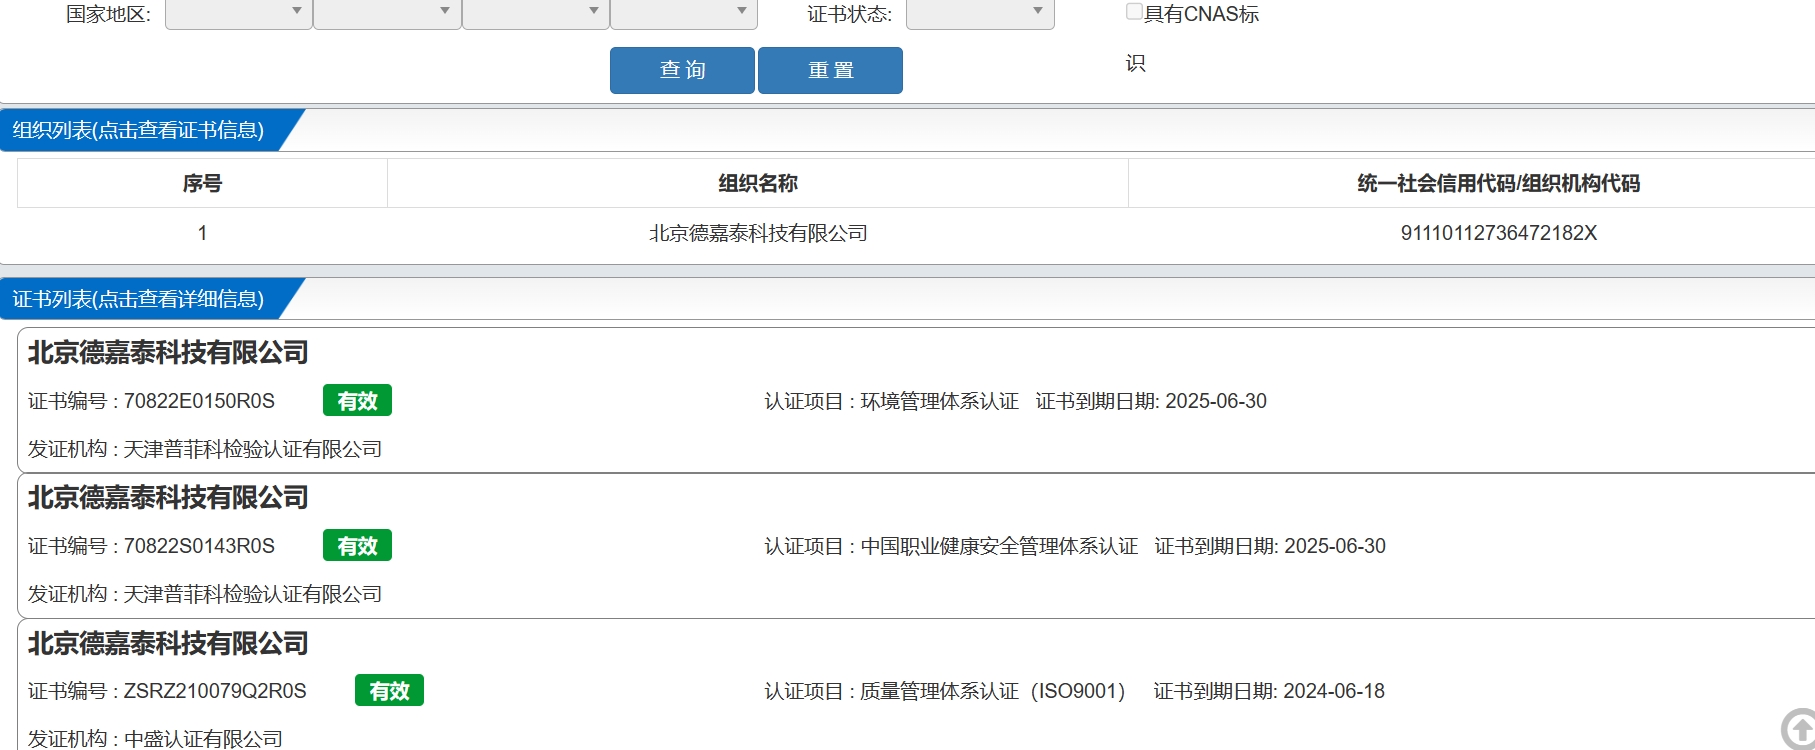The height and width of the screenshot is (750, 1815).
Task: Open the first 国家地区 dropdown
Action: (x=239, y=13)
